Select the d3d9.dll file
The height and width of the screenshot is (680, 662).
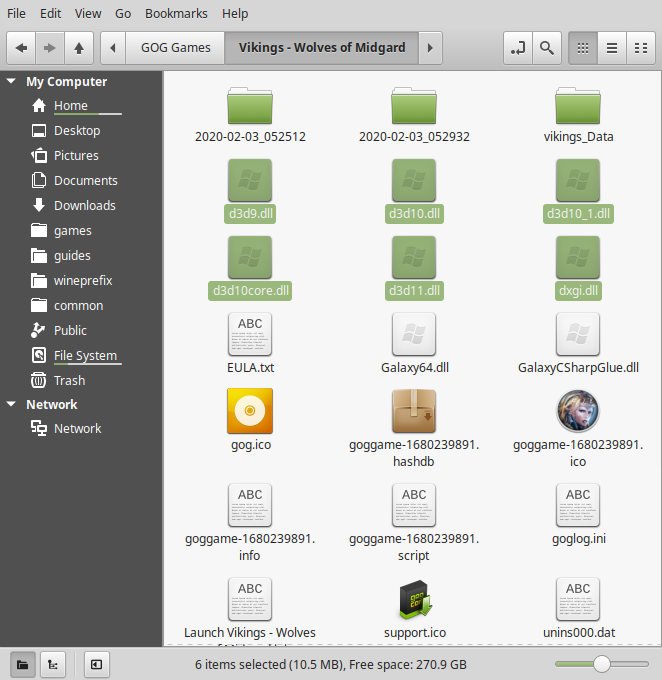[250, 191]
